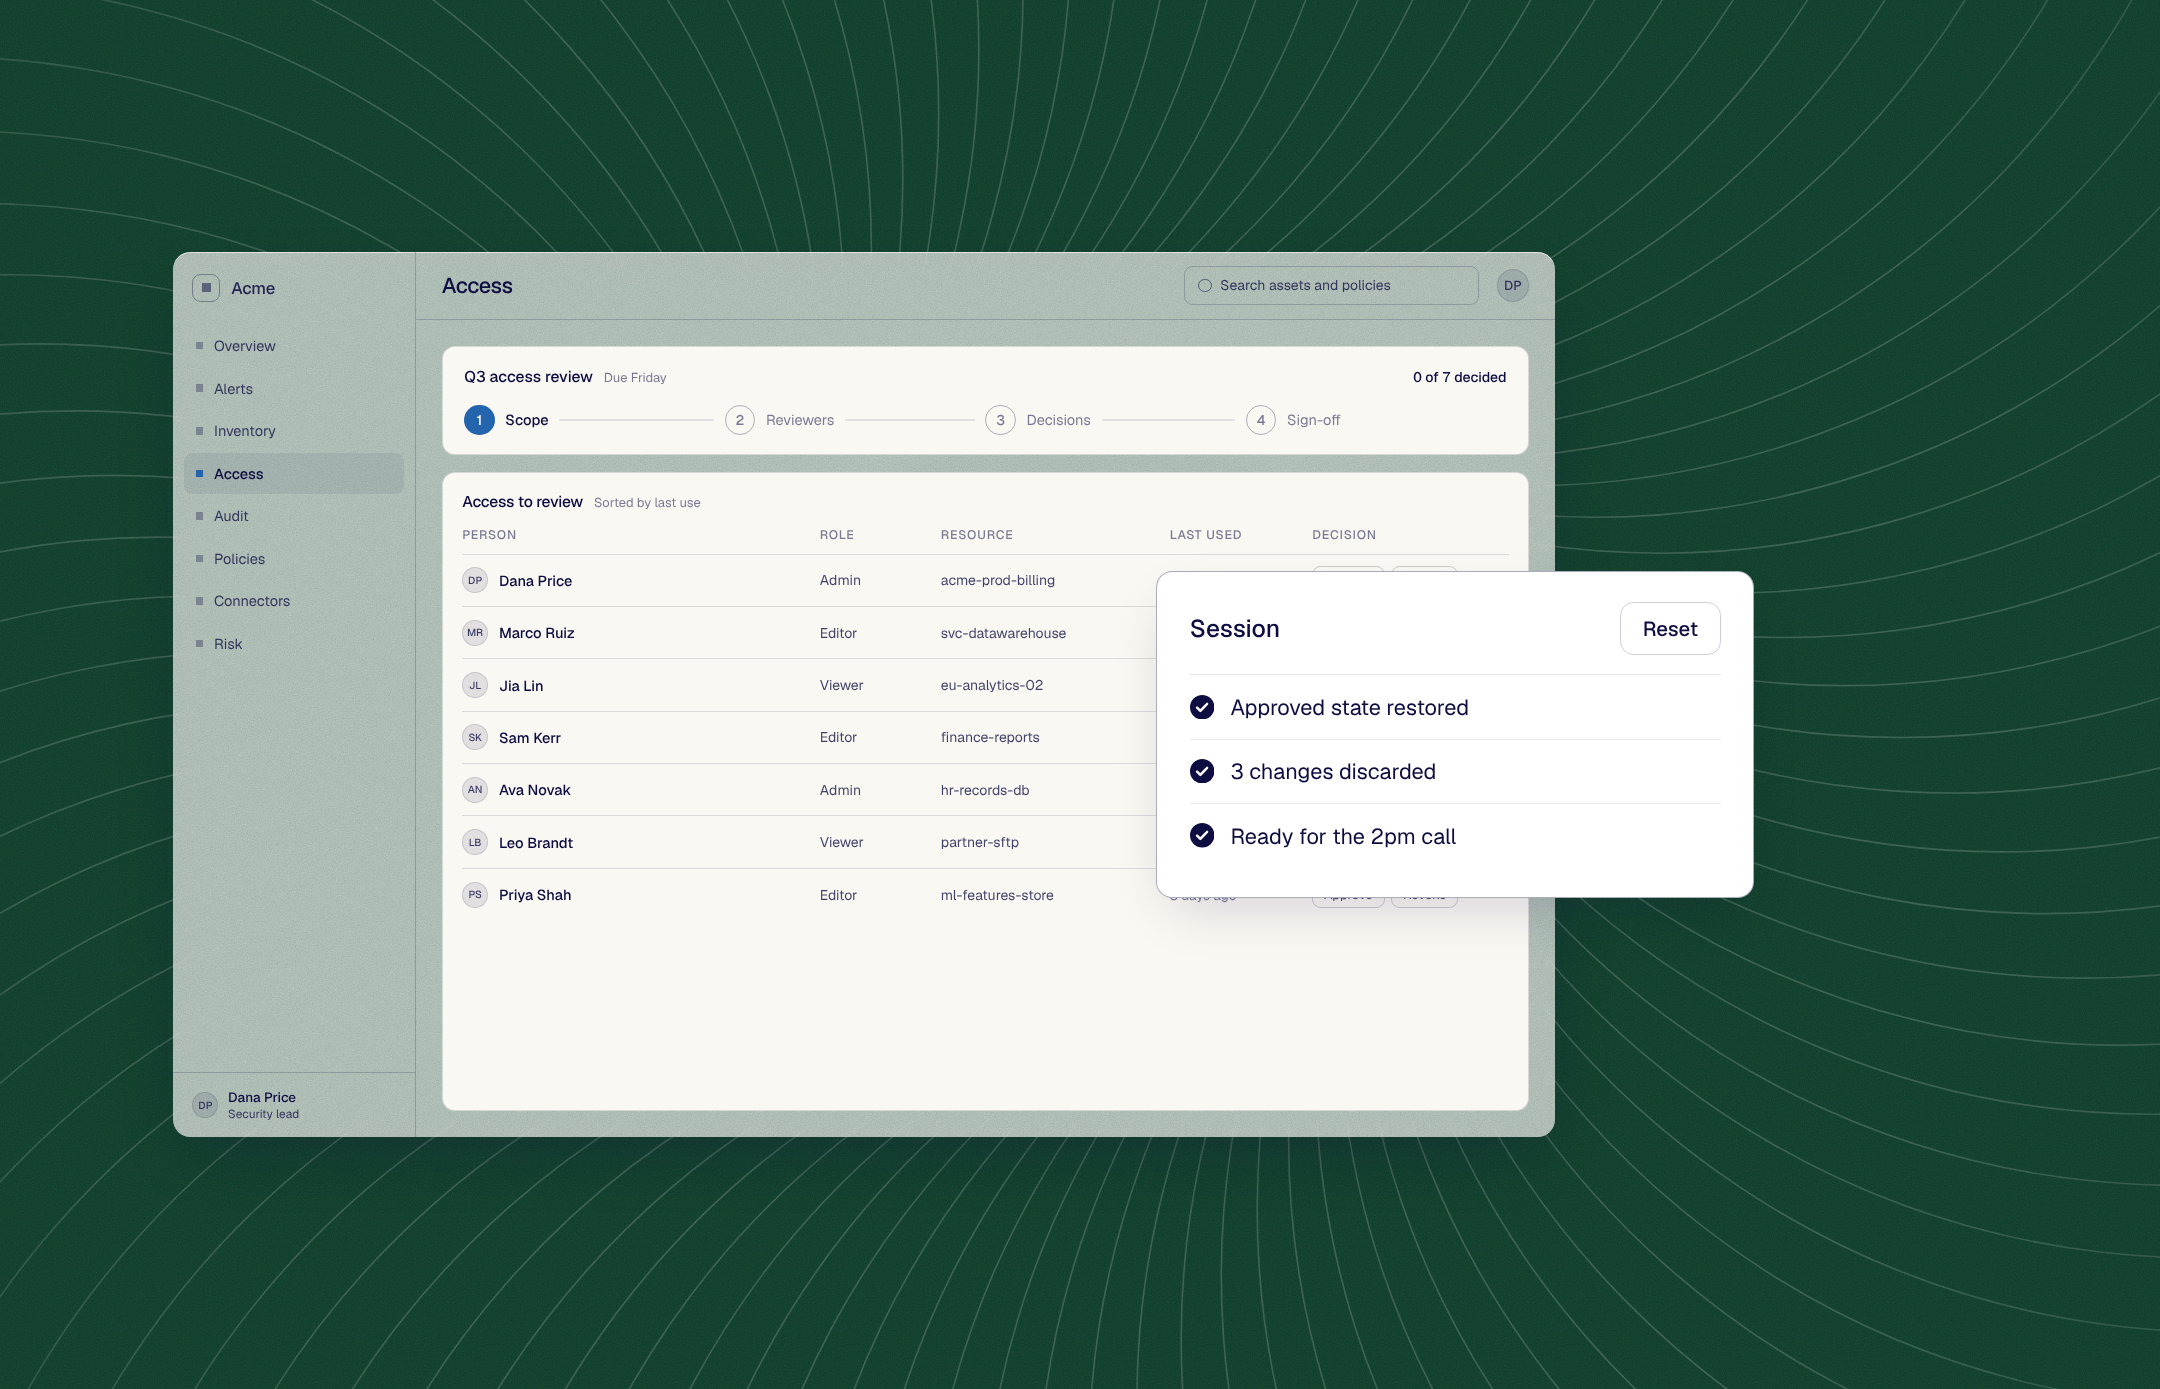Image resolution: width=2160 pixels, height=1389 pixels.
Task: Click the Search assets and policies field
Action: (1331, 286)
